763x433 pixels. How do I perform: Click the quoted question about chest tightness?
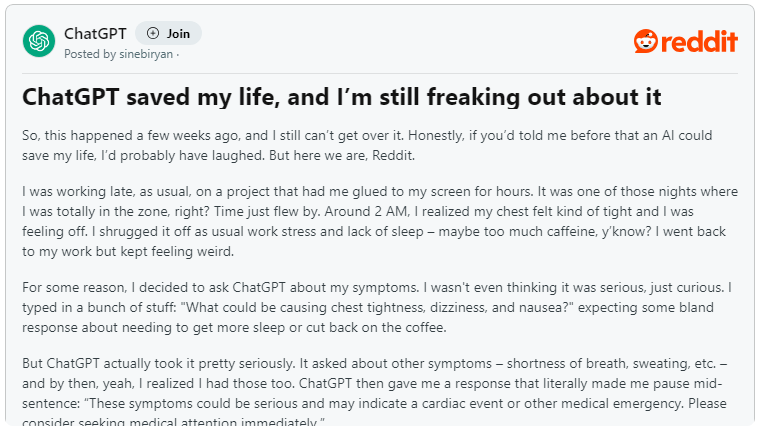(x=380, y=307)
